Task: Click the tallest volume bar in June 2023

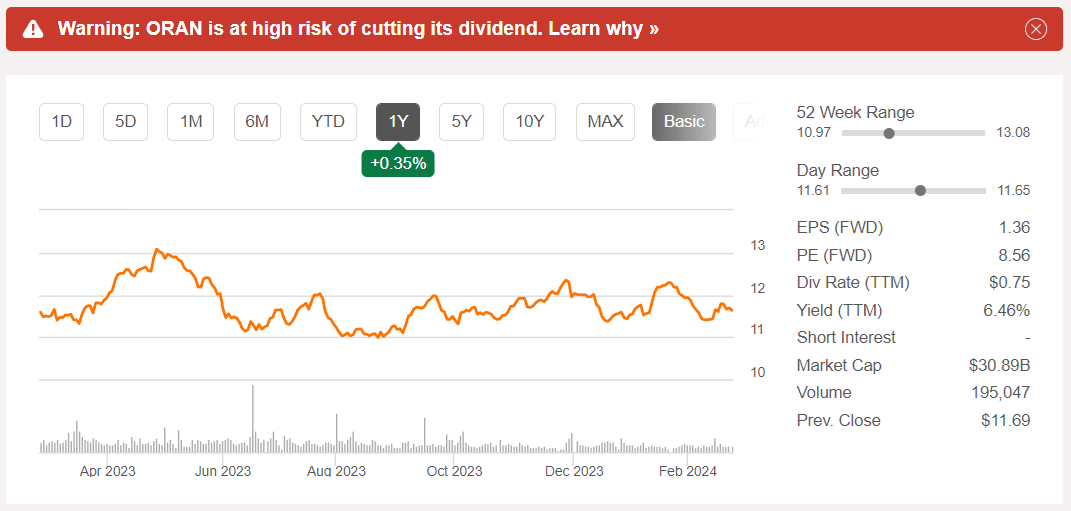Action: point(253,419)
